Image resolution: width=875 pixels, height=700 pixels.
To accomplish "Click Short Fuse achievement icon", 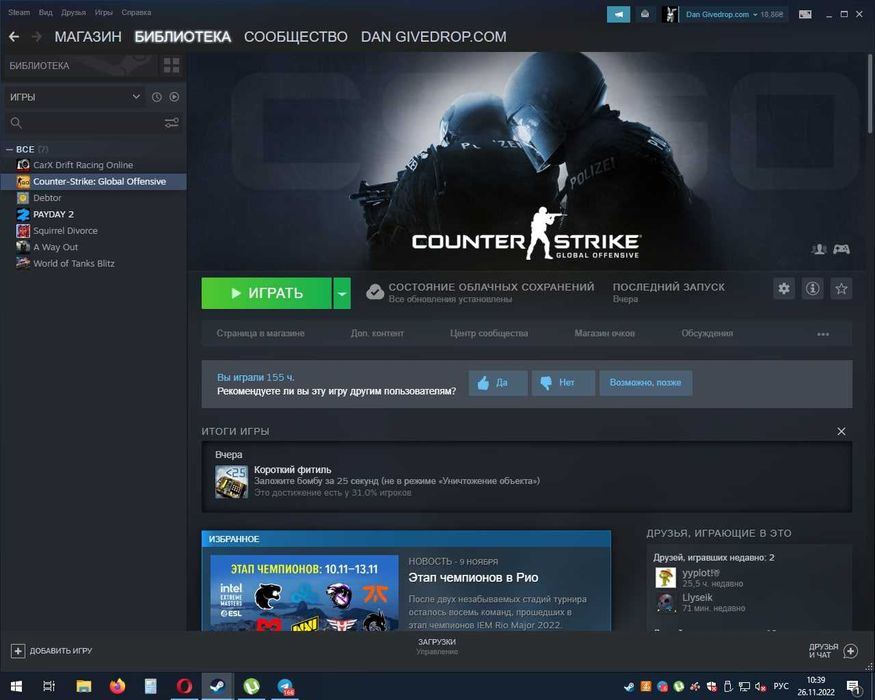I will [232, 482].
